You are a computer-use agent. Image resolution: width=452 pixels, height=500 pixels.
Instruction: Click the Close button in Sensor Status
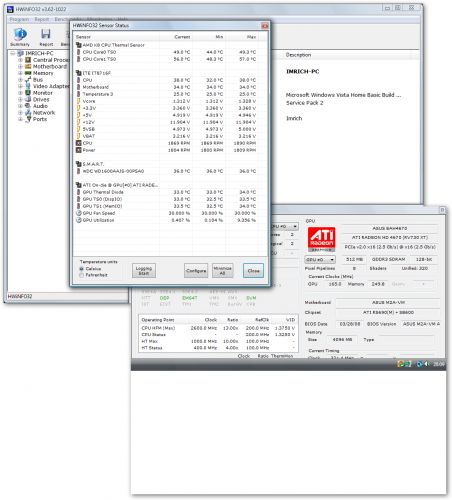tap(253, 271)
